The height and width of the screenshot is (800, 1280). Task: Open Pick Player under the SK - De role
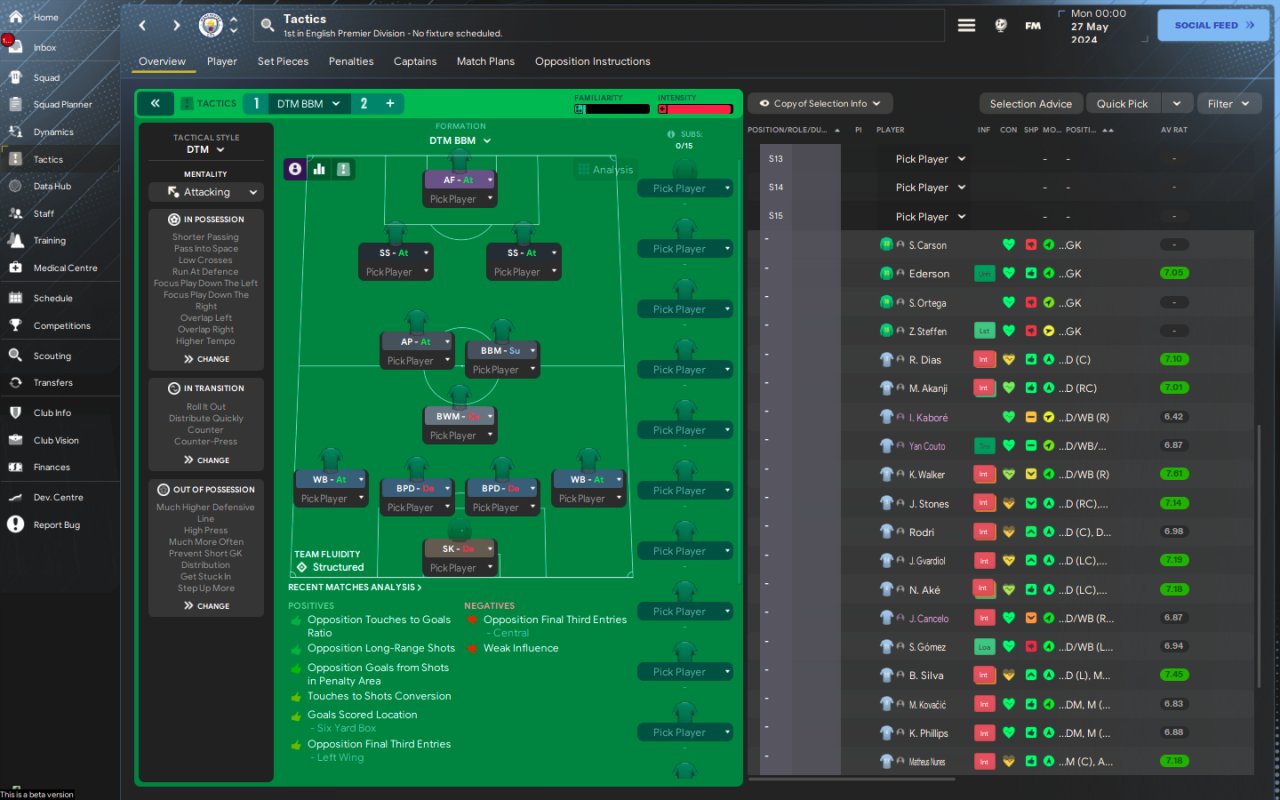(x=460, y=568)
